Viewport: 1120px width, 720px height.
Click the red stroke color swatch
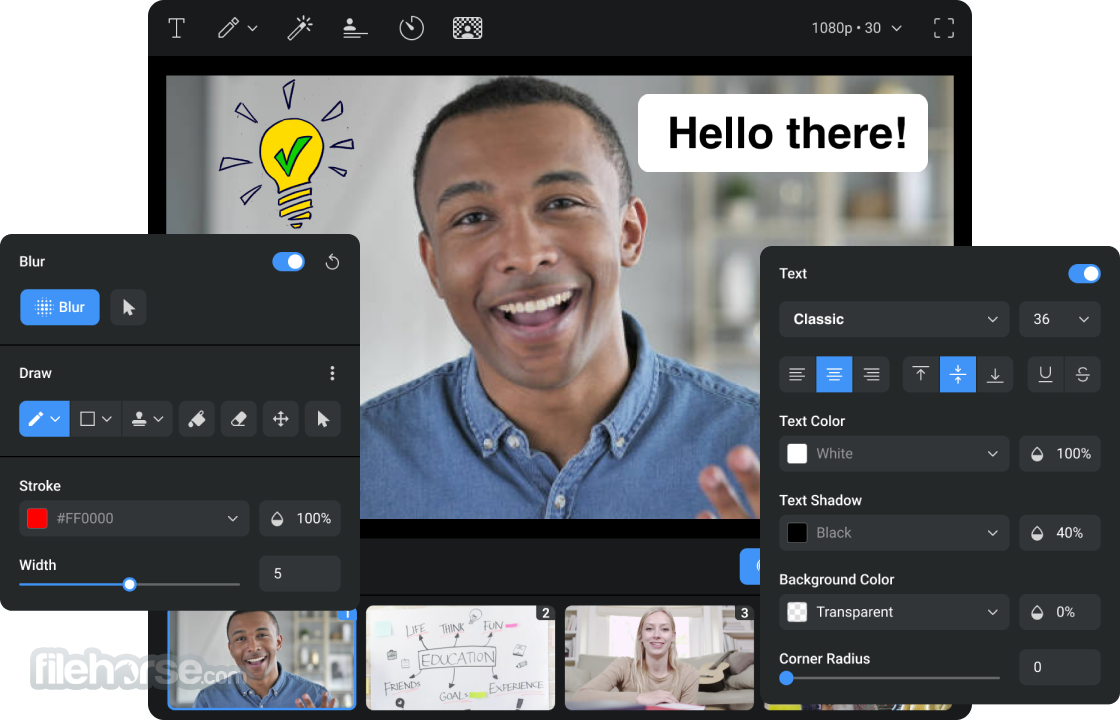(37, 518)
